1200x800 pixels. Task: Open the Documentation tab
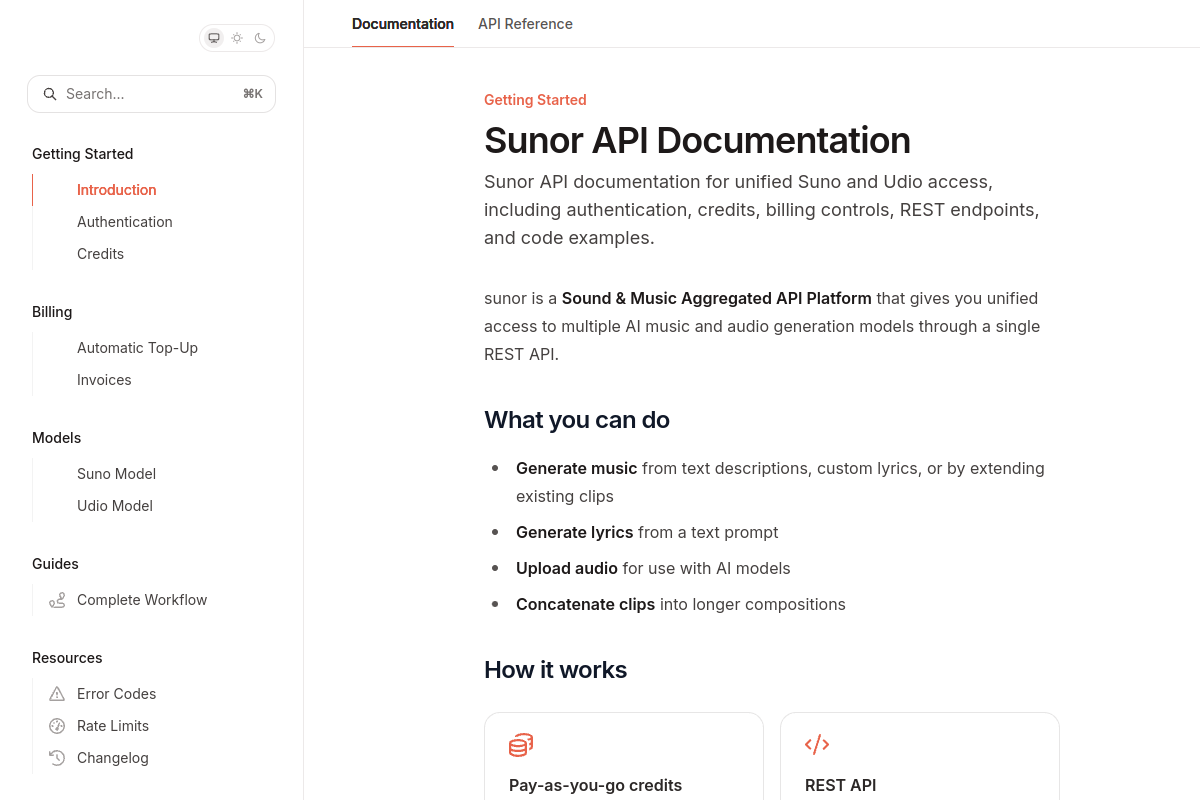tap(403, 24)
